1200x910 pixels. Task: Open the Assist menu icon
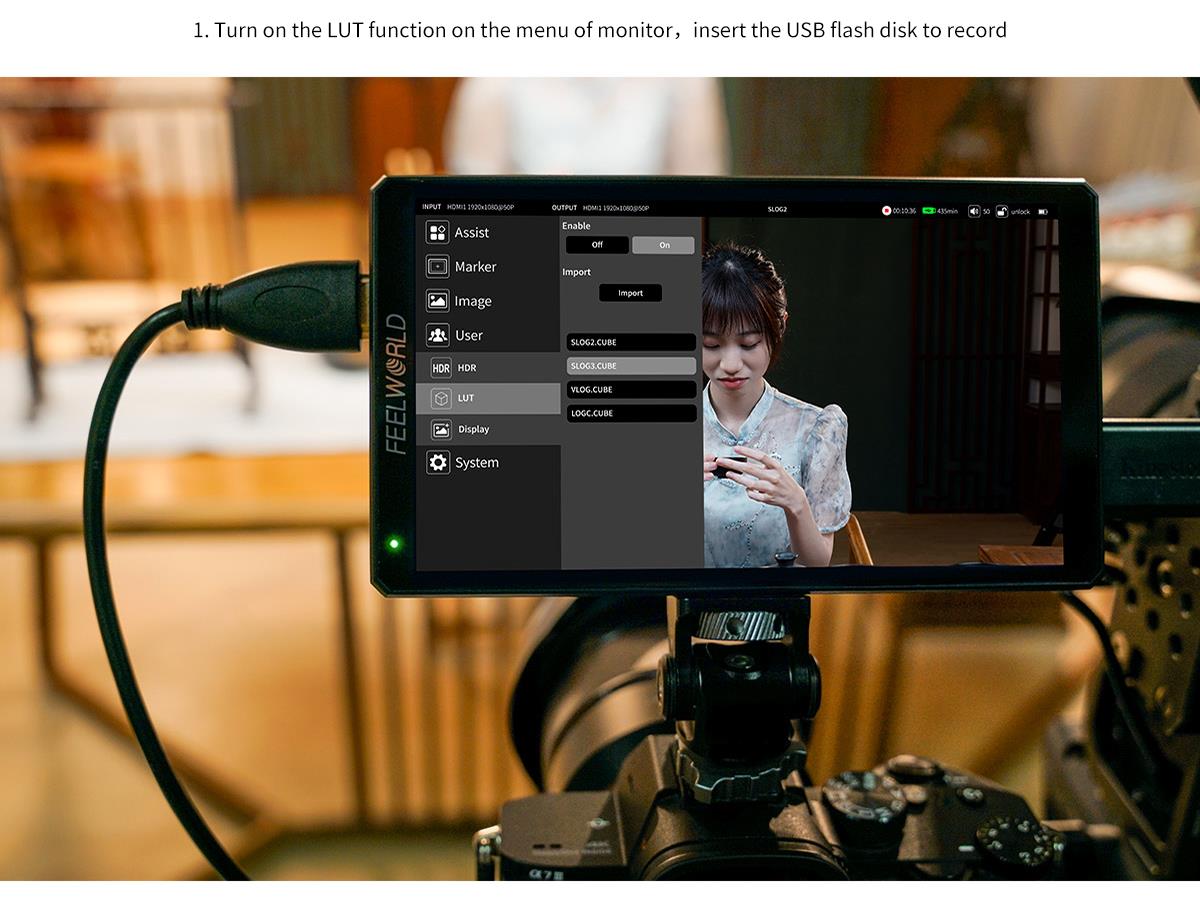[x=437, y=233]
